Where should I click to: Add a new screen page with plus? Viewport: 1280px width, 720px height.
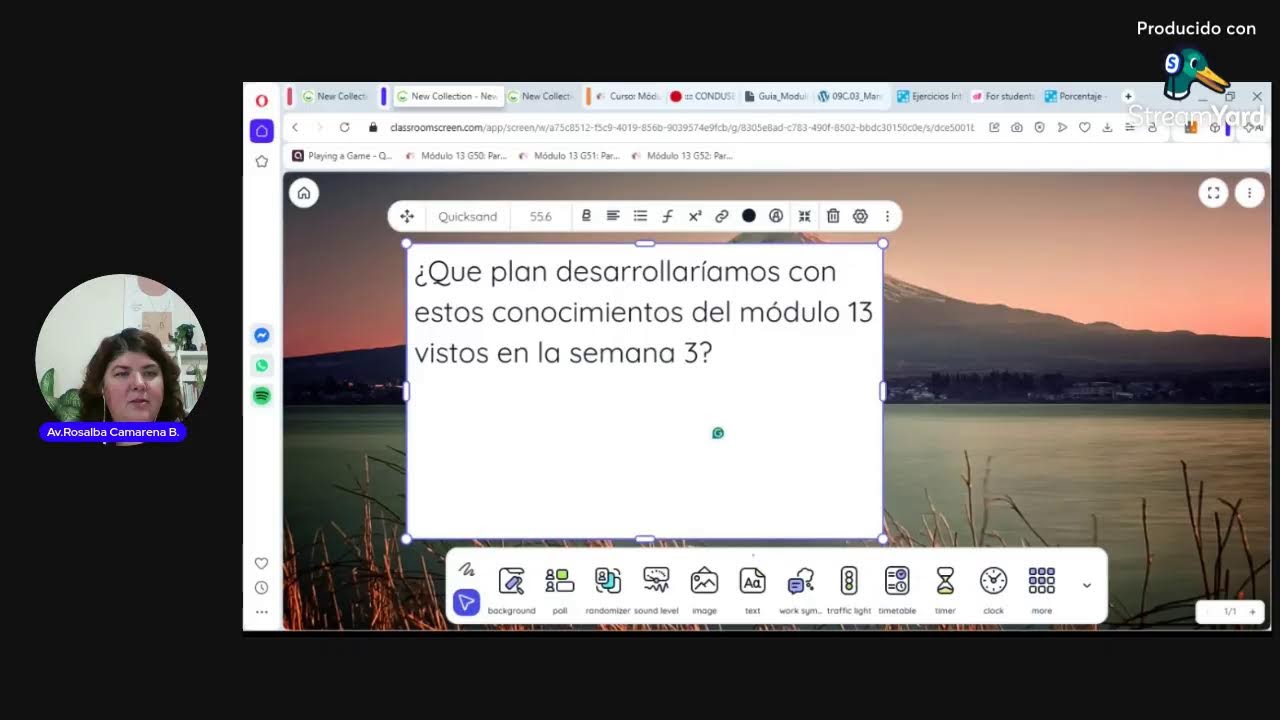click(1251, 611)
